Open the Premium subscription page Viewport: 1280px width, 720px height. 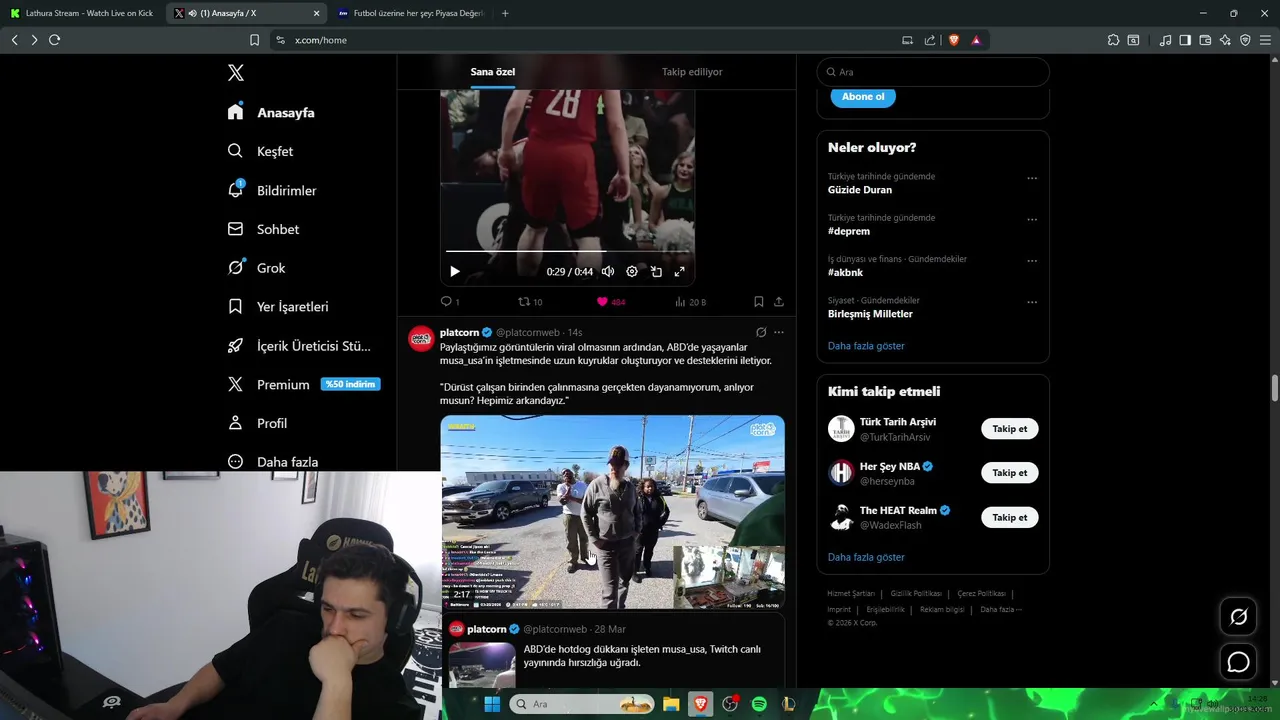click(x=303, y=384)
